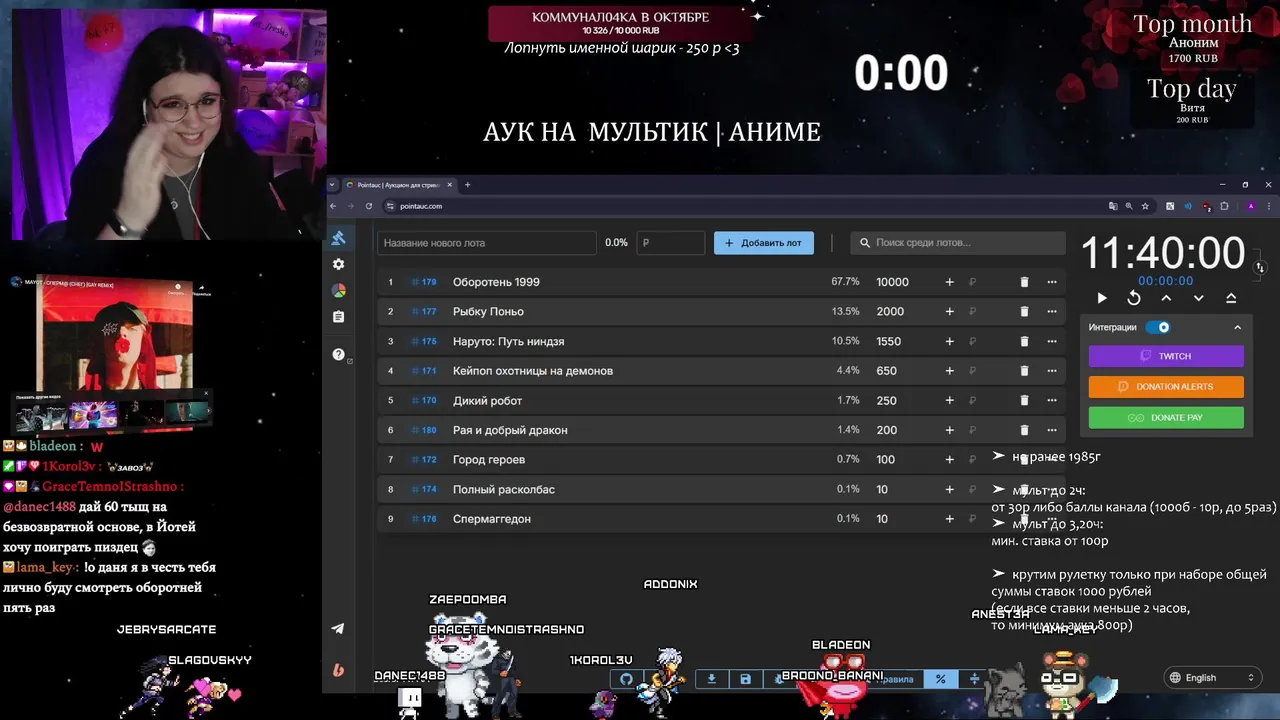
Task: Connect the Twitch integration
Action: click(1166, 356)
